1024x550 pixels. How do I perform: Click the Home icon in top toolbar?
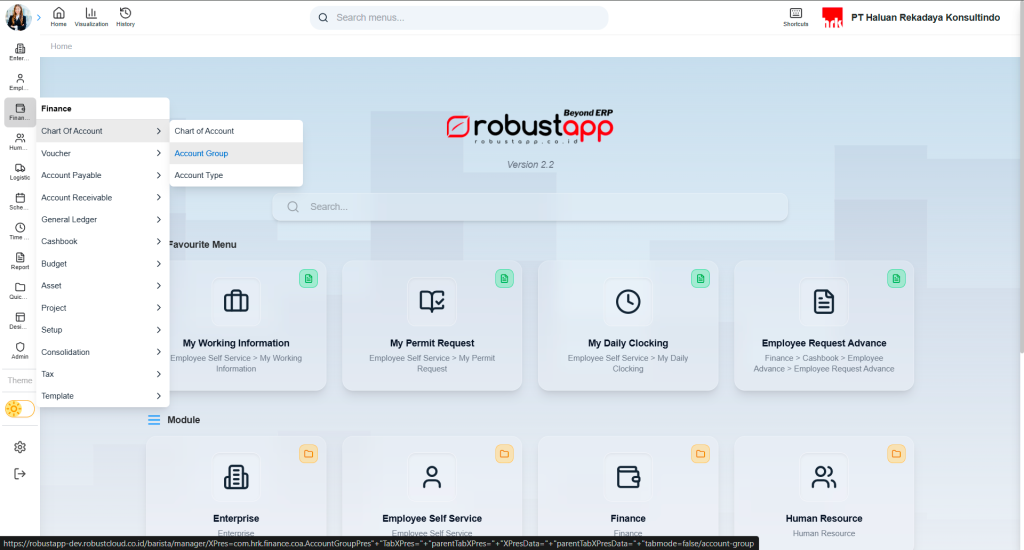pyautogui.click(x=59, y=15)
